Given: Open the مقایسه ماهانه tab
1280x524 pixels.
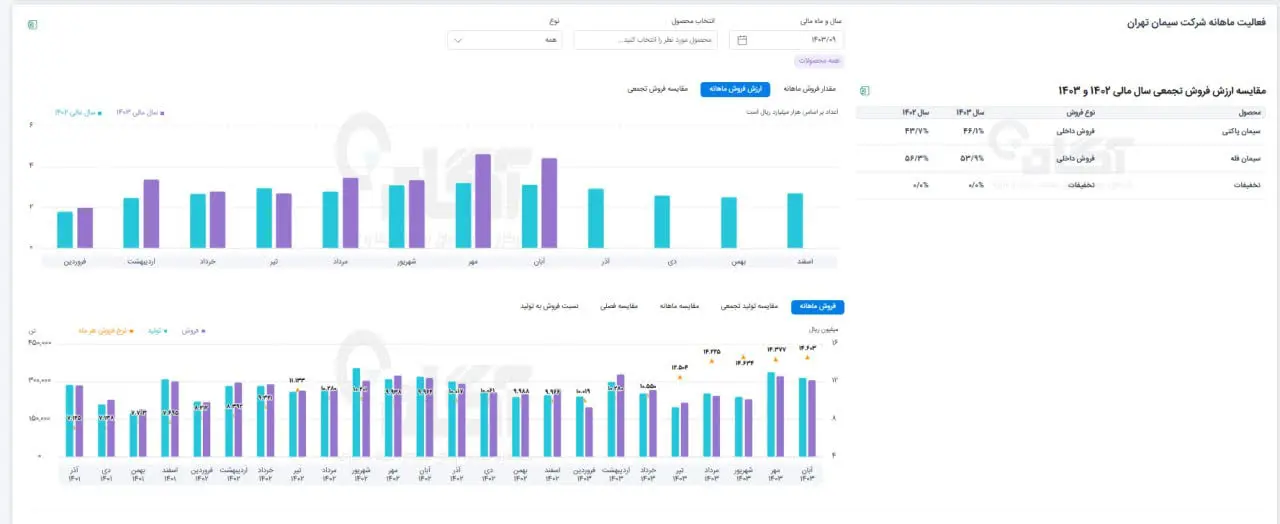Looking at the screenshot, I should click(680, 307).
